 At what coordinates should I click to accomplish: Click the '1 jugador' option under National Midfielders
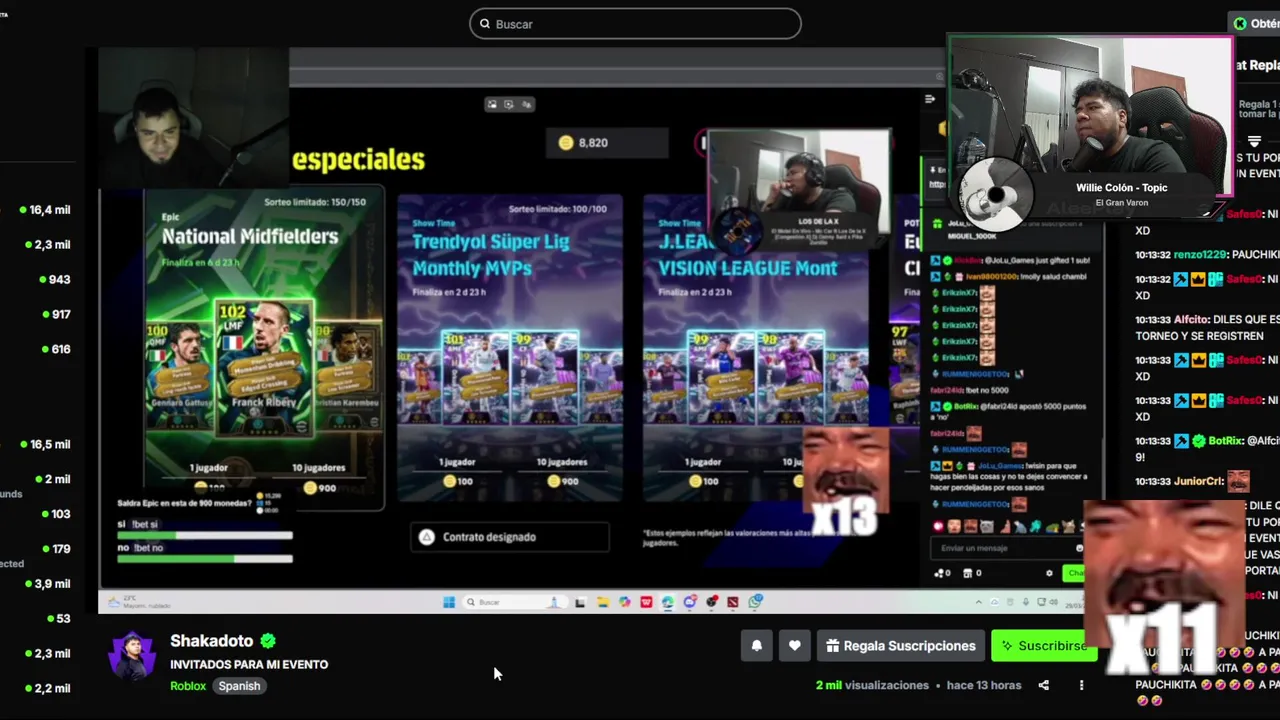pyautogui.click(x=209, y=468)
